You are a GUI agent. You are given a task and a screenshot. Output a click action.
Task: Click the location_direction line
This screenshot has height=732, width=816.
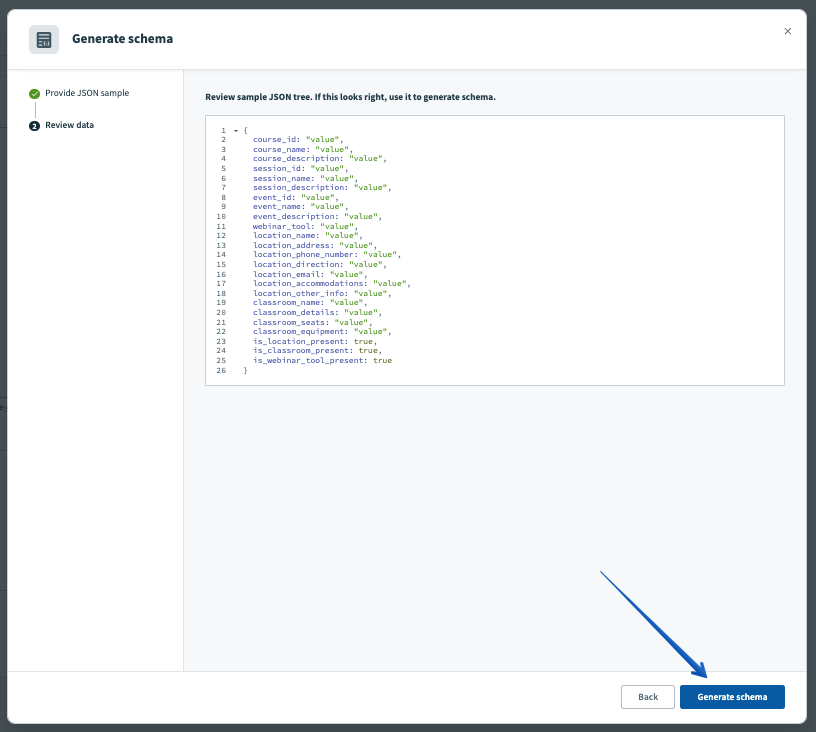click(320, 264)
